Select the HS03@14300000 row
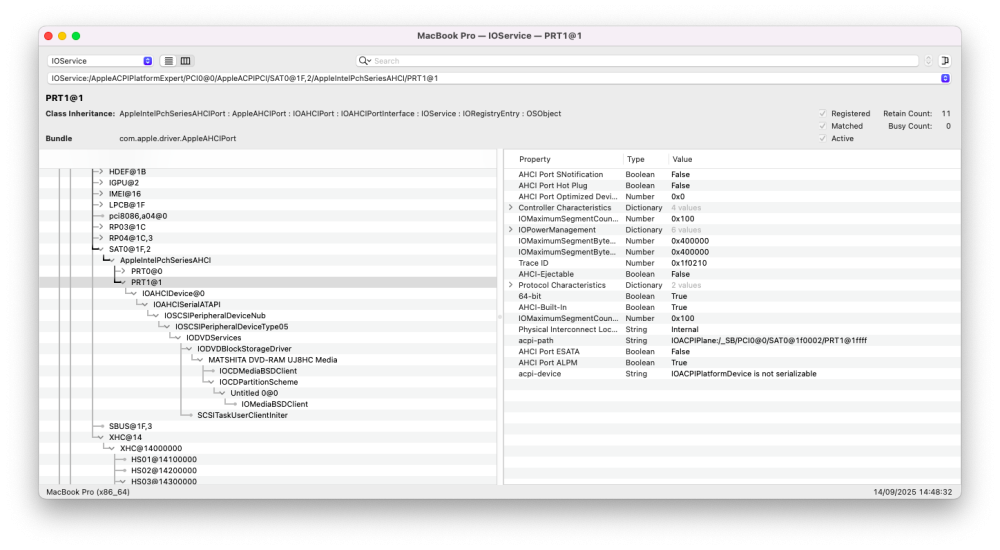This screenshot has height=550, width=1000. pos(268,482)
